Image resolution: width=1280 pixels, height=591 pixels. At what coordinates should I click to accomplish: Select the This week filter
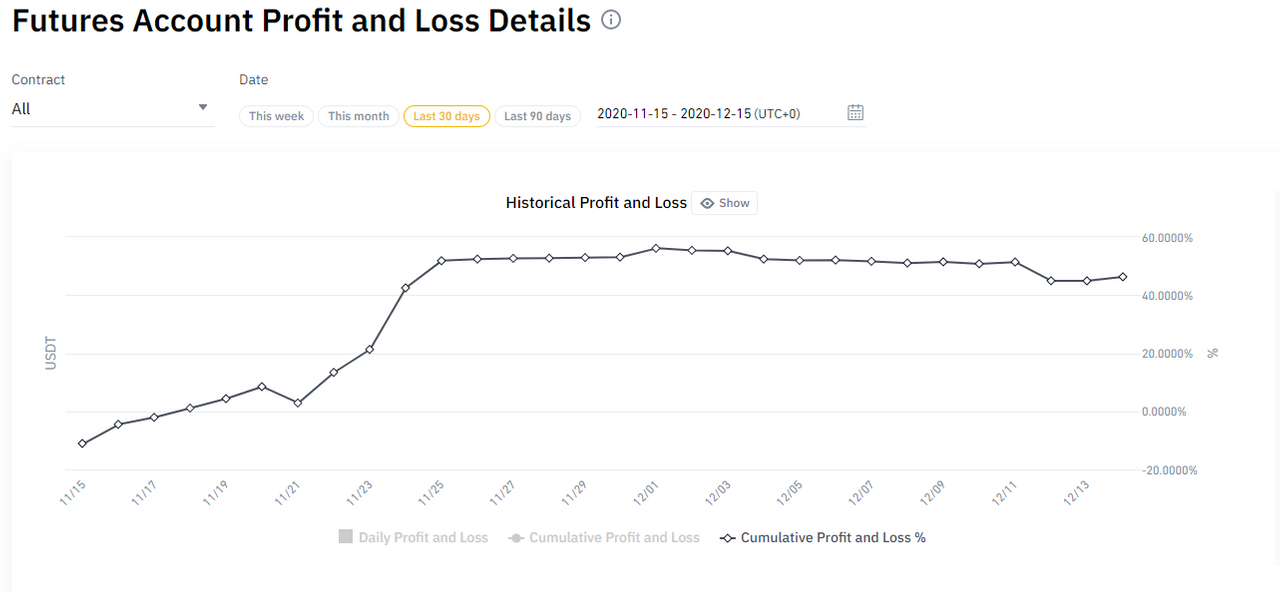[276, 116]
